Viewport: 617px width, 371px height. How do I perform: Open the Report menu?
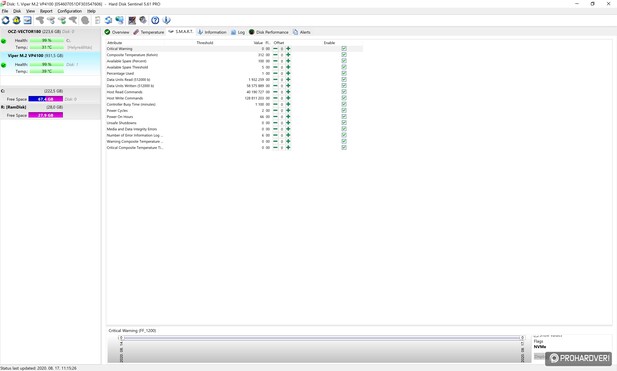(46, 11)
